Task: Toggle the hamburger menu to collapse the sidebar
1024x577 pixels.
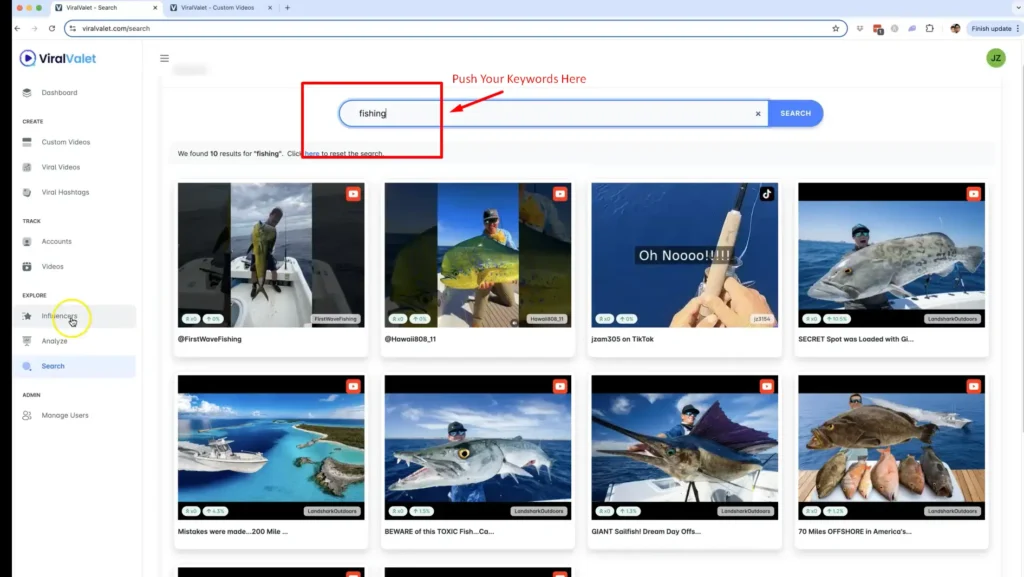Action: coord(164,58)
